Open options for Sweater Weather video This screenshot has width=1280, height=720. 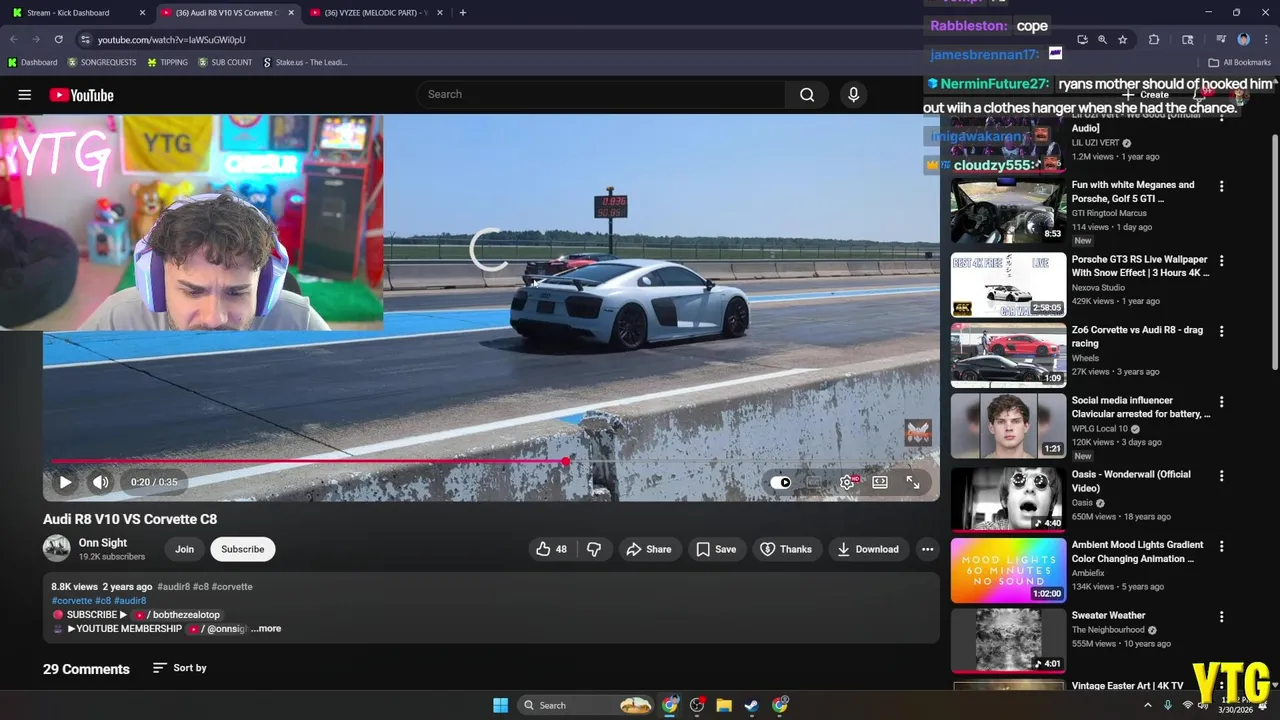click(x=1221, y=617)
